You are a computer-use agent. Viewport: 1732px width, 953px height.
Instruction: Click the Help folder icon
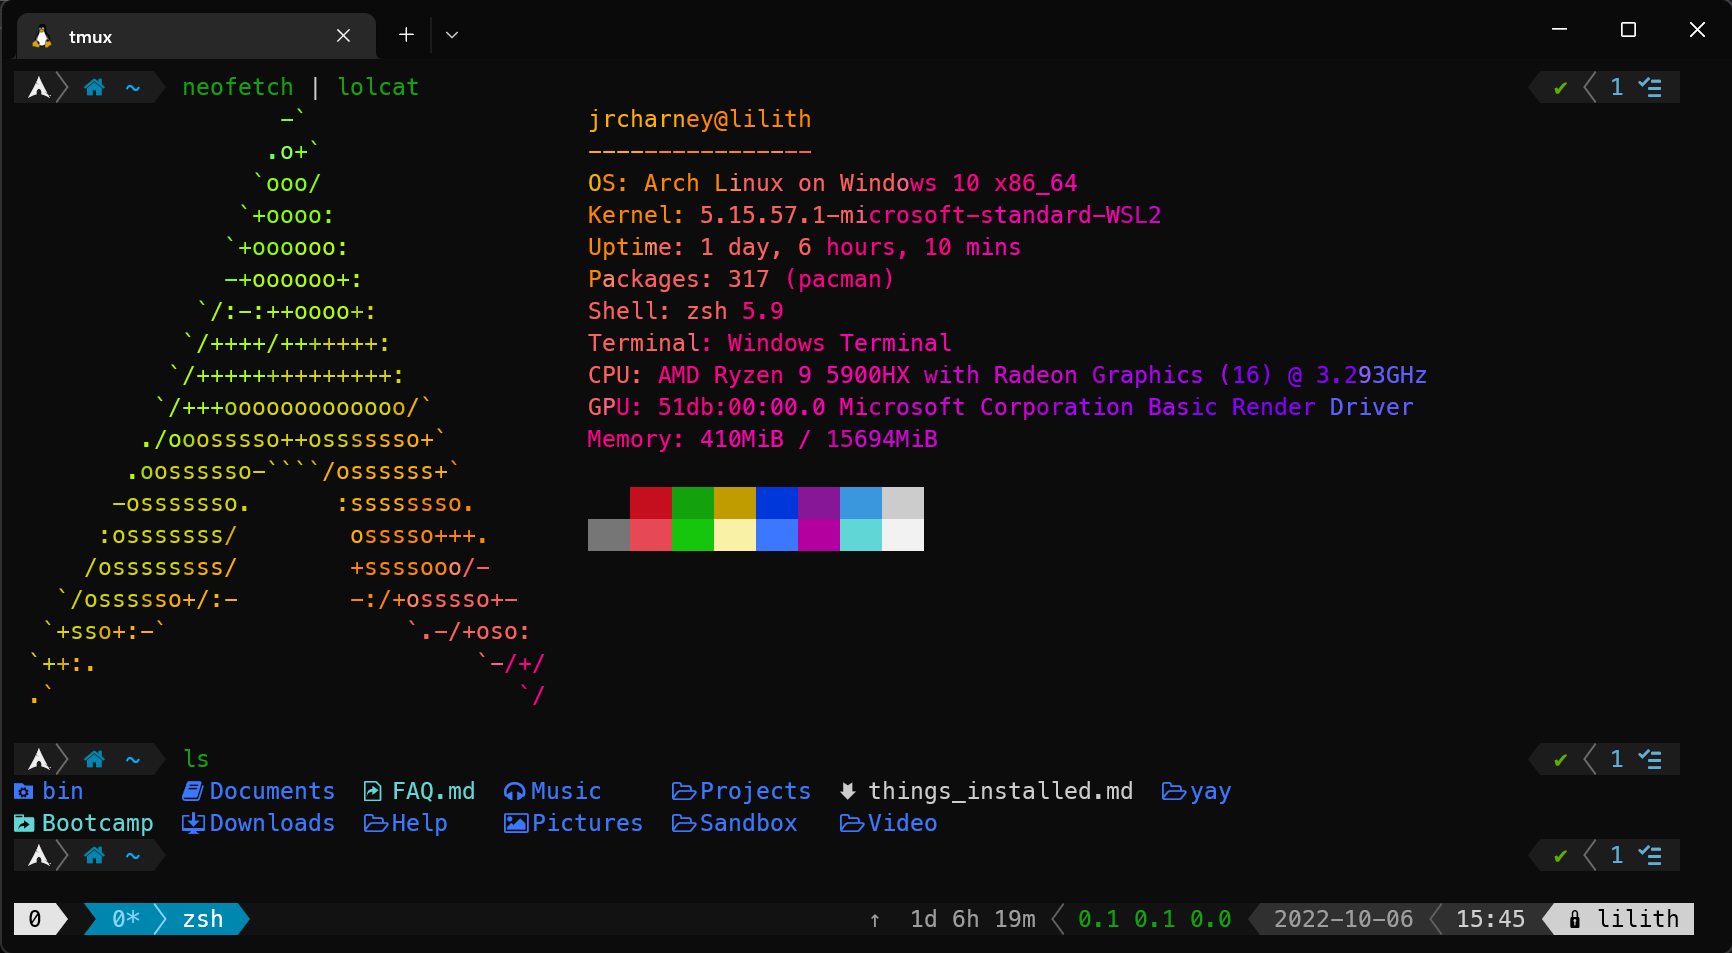pyautogui.click(x=376, y=824)
